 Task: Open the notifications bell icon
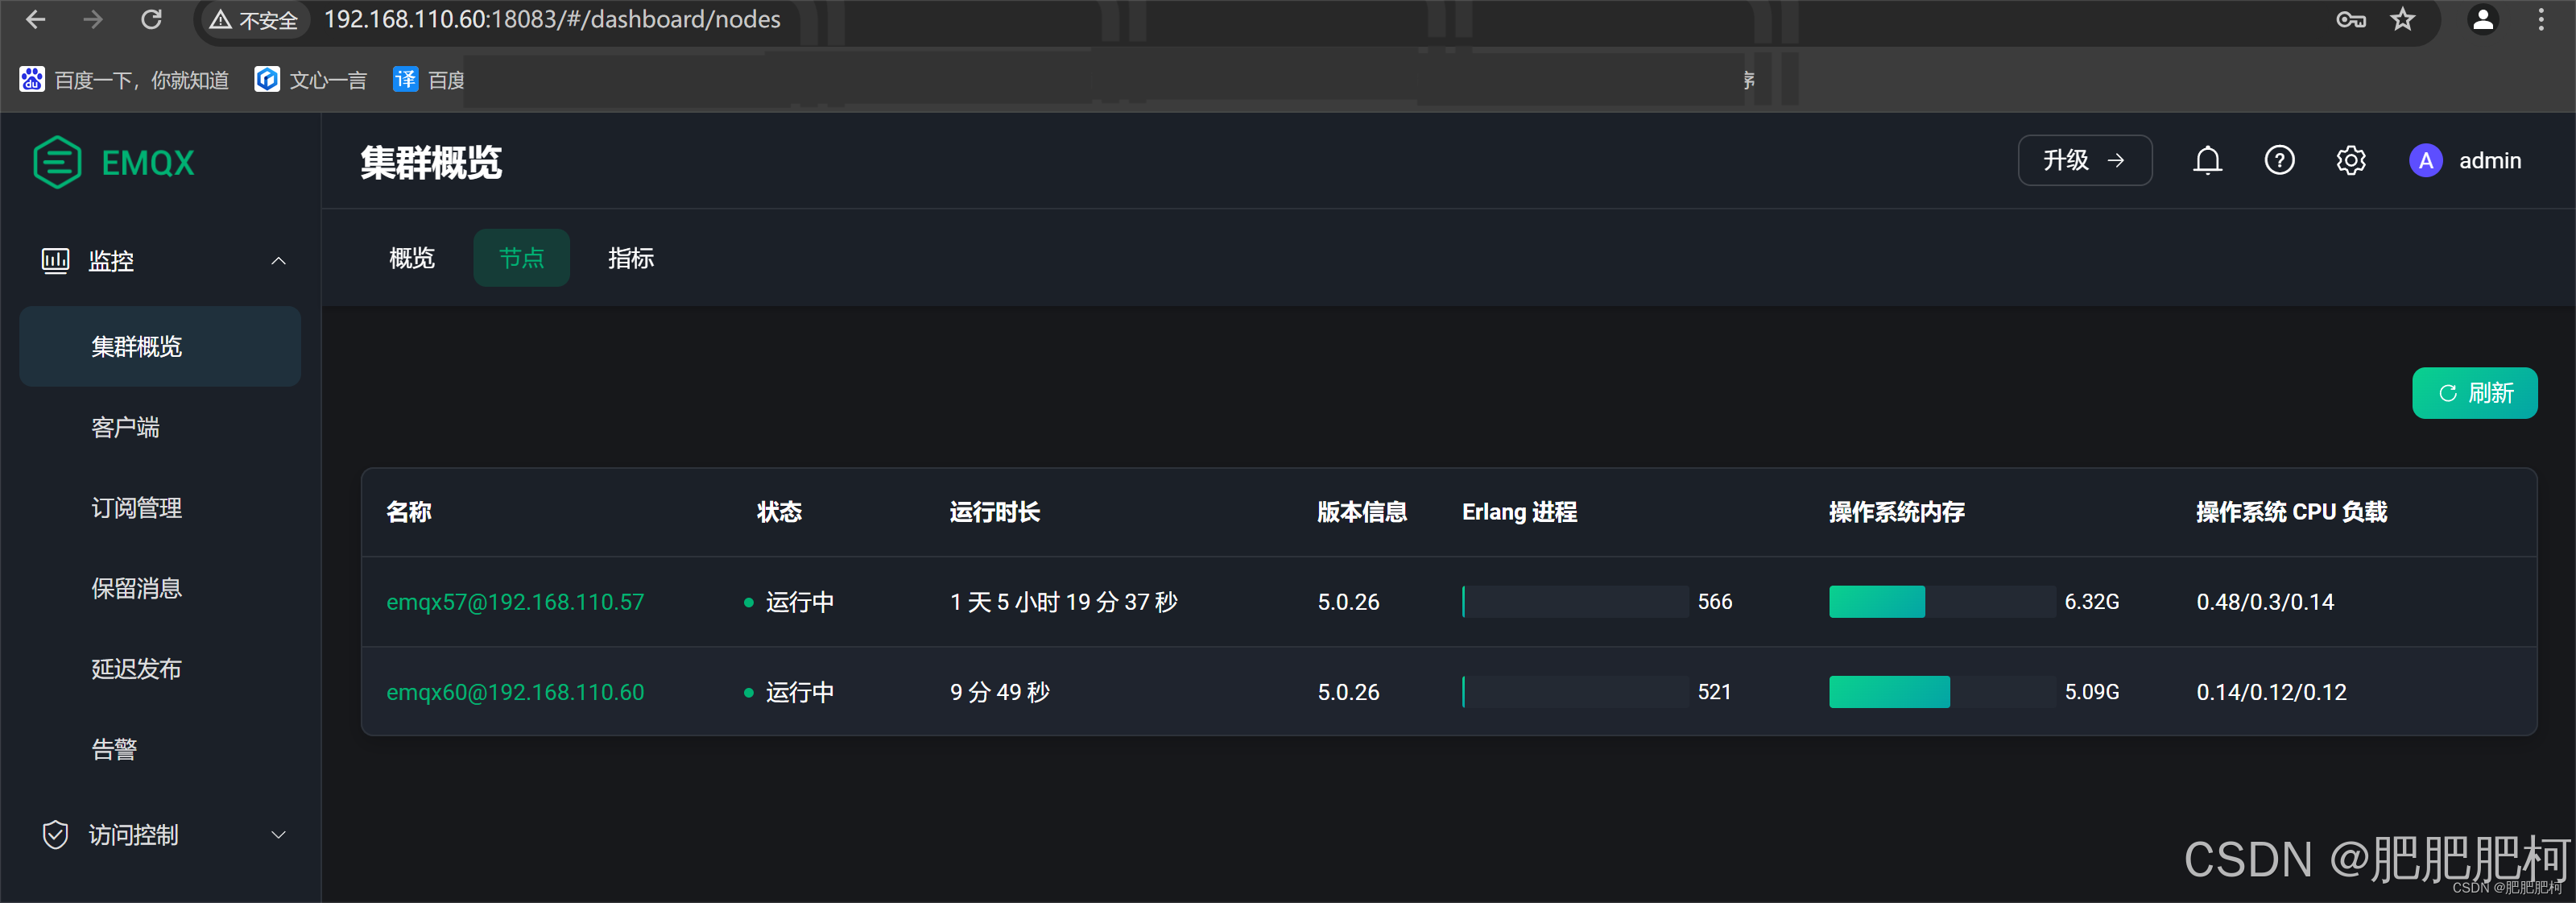(2207, 160)
